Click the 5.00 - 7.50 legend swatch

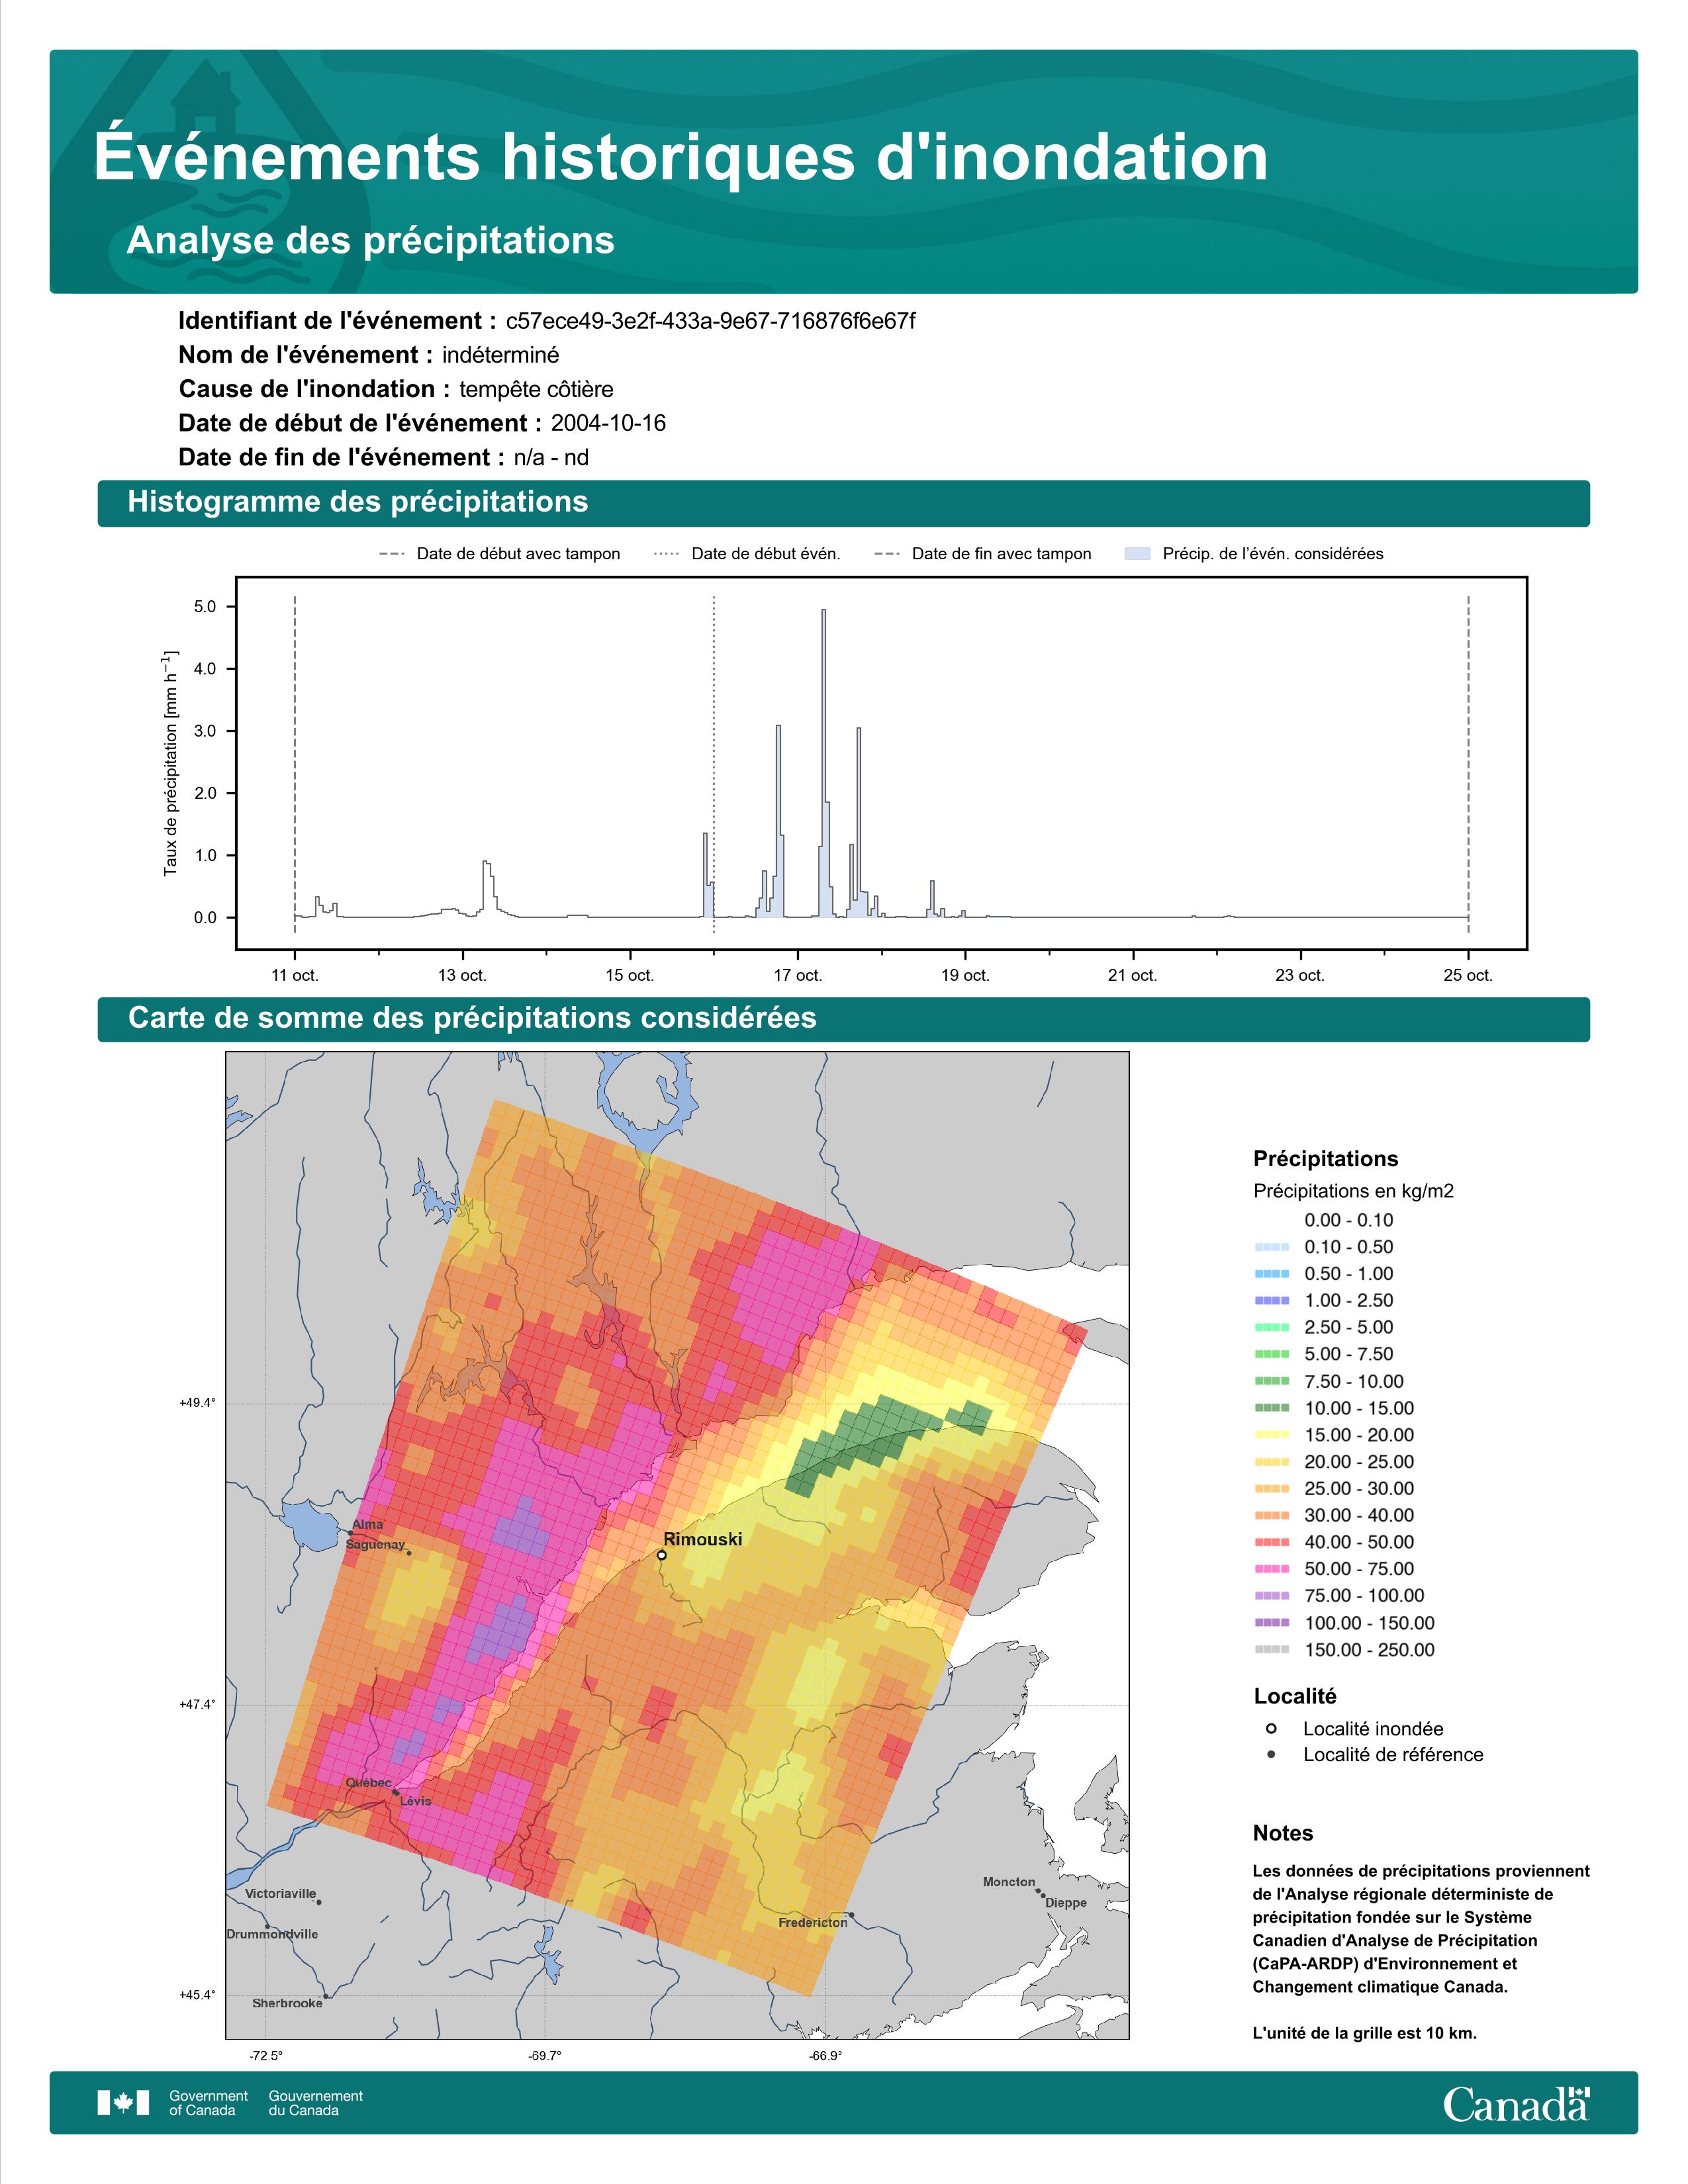[x=1271, y=1354]
